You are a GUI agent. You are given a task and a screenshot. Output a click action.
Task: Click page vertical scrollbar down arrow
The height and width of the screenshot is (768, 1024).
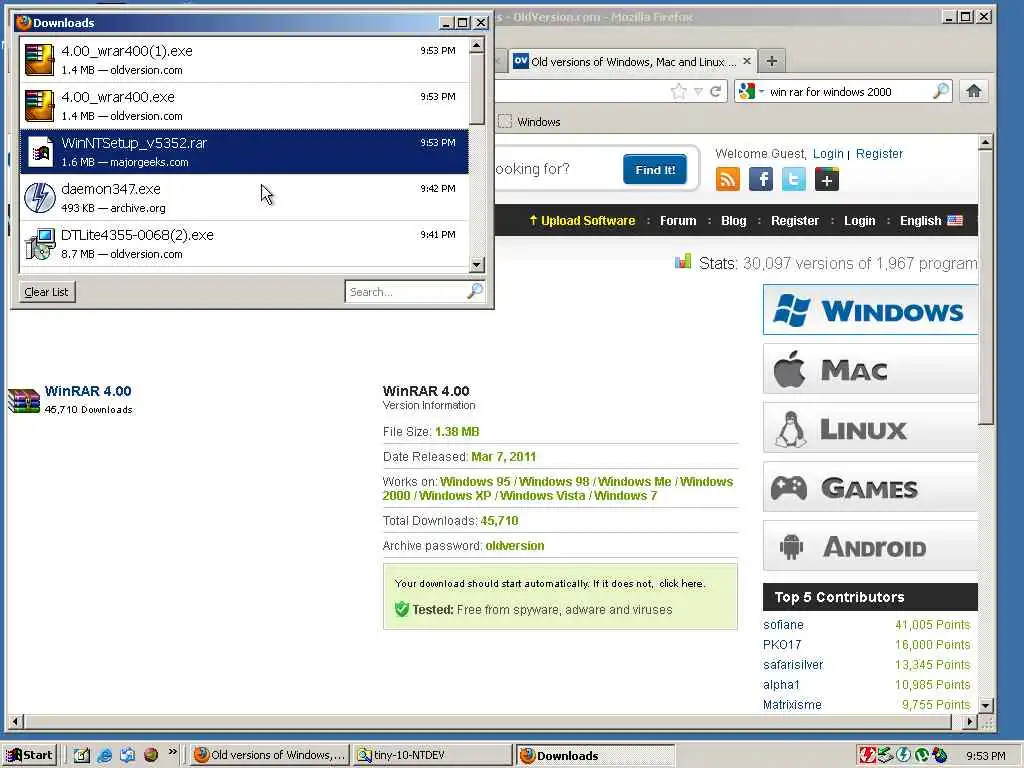985,705
